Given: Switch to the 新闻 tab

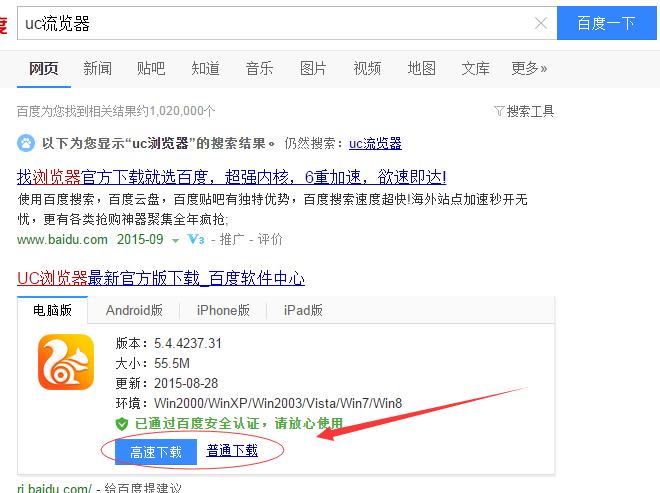Looking at the screenshot, I should 98,68.
